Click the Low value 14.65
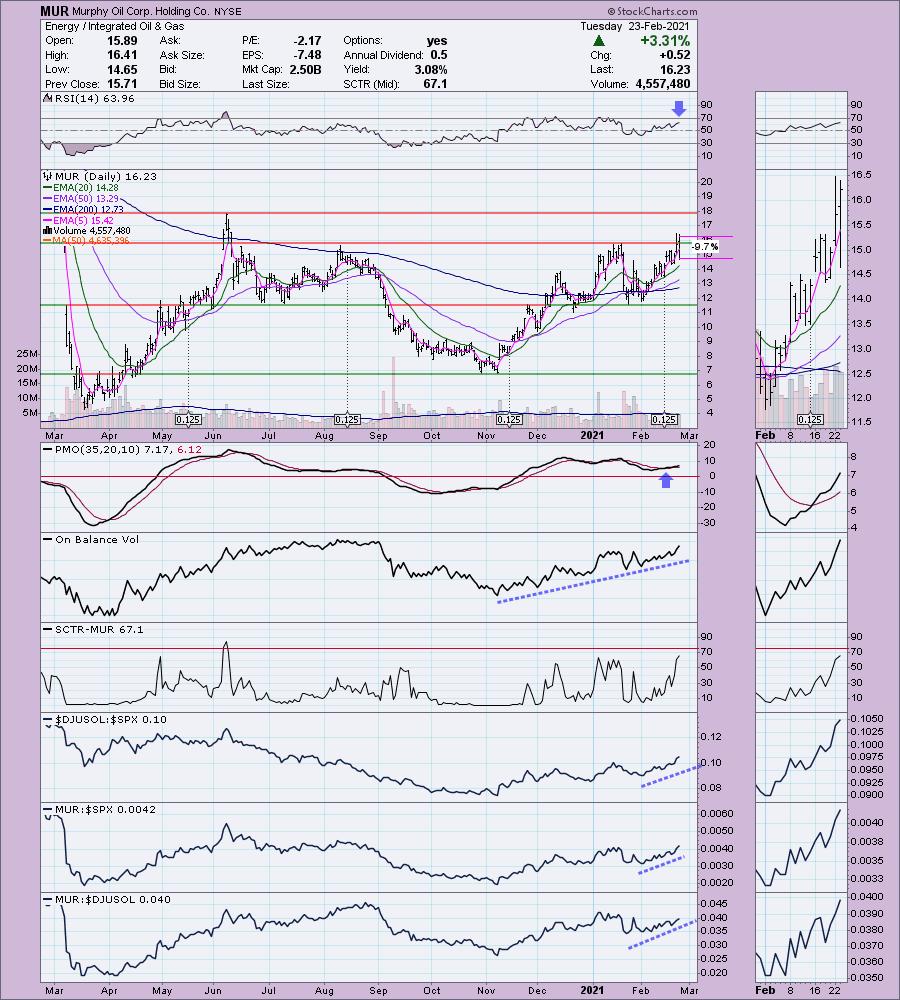 point(122,70)
